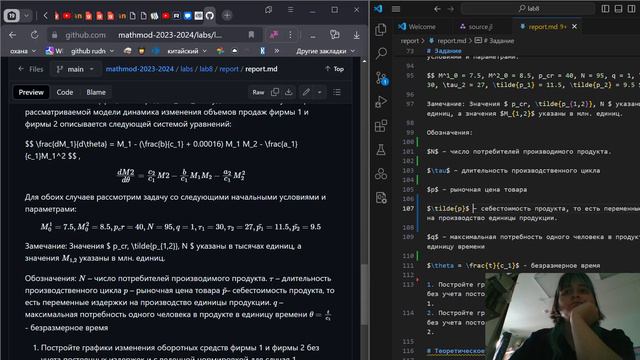Open the Extensions view in VS Code

[381, 126]
